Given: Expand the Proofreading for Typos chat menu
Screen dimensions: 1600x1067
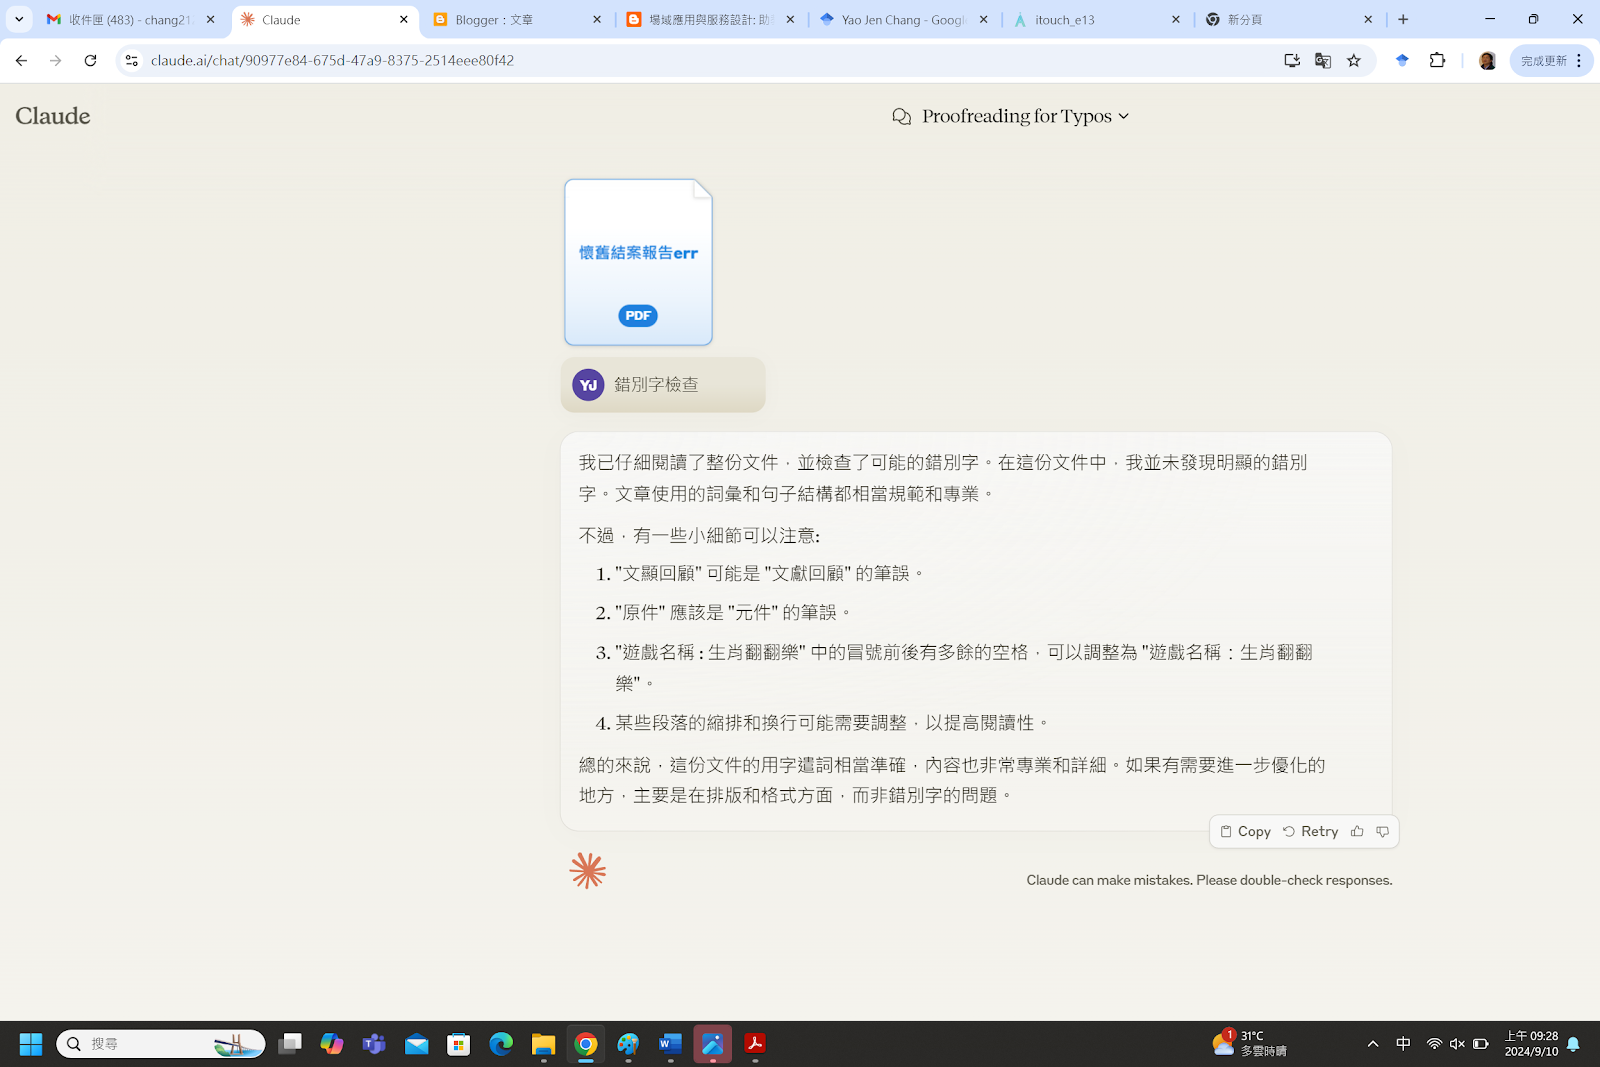Looking at the screenshot, I should click(1025, 116).
